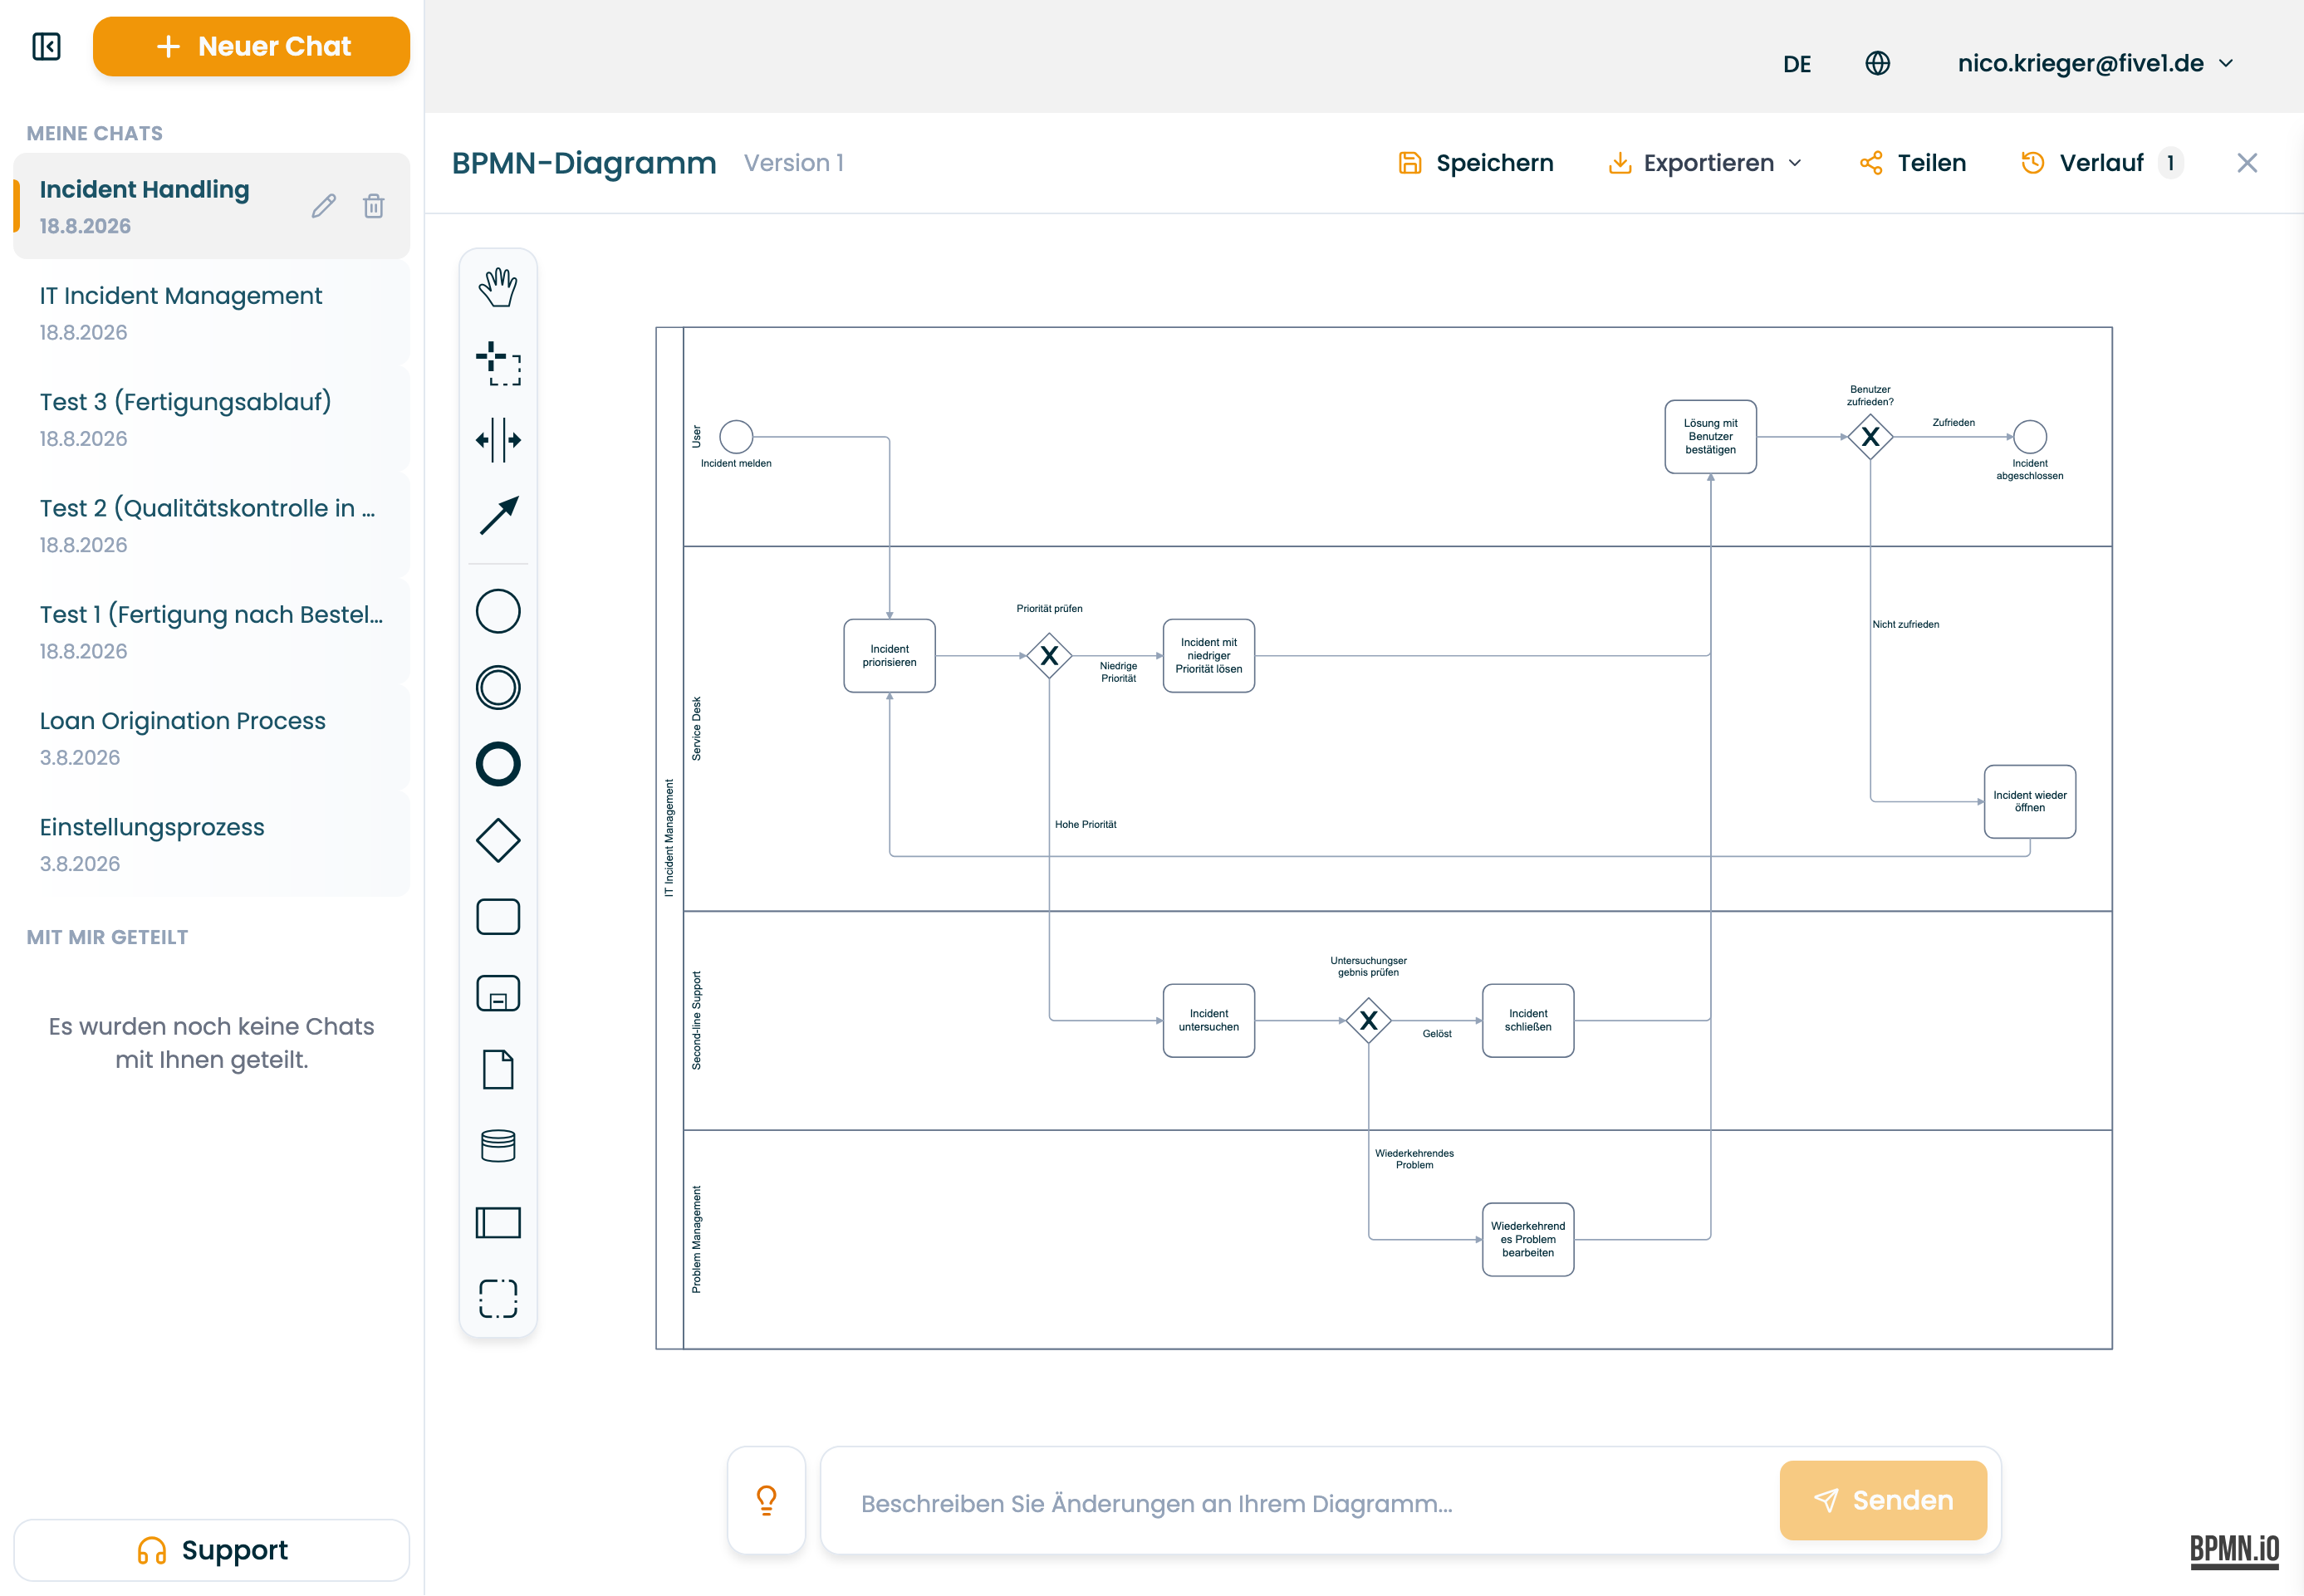Open Loan Origination Process chat
This screenshot has width=2304, height=1596.
click(212, 738)
